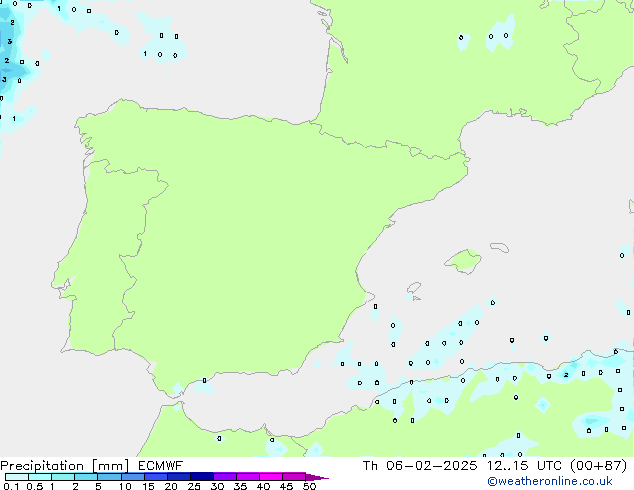Click the 40–45 mm magenta legend swatch
The height and width of the screenshot is (490, 634).
point(271,477)
